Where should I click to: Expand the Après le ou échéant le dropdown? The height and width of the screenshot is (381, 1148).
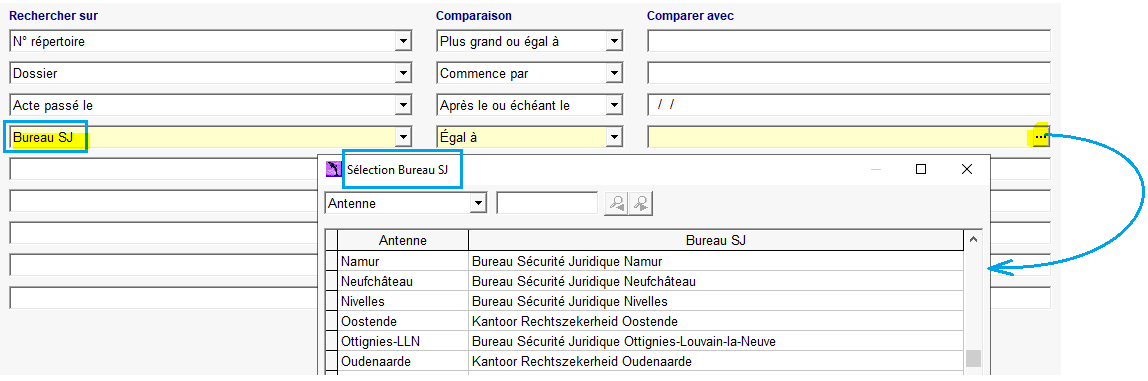tap(614, 105)
